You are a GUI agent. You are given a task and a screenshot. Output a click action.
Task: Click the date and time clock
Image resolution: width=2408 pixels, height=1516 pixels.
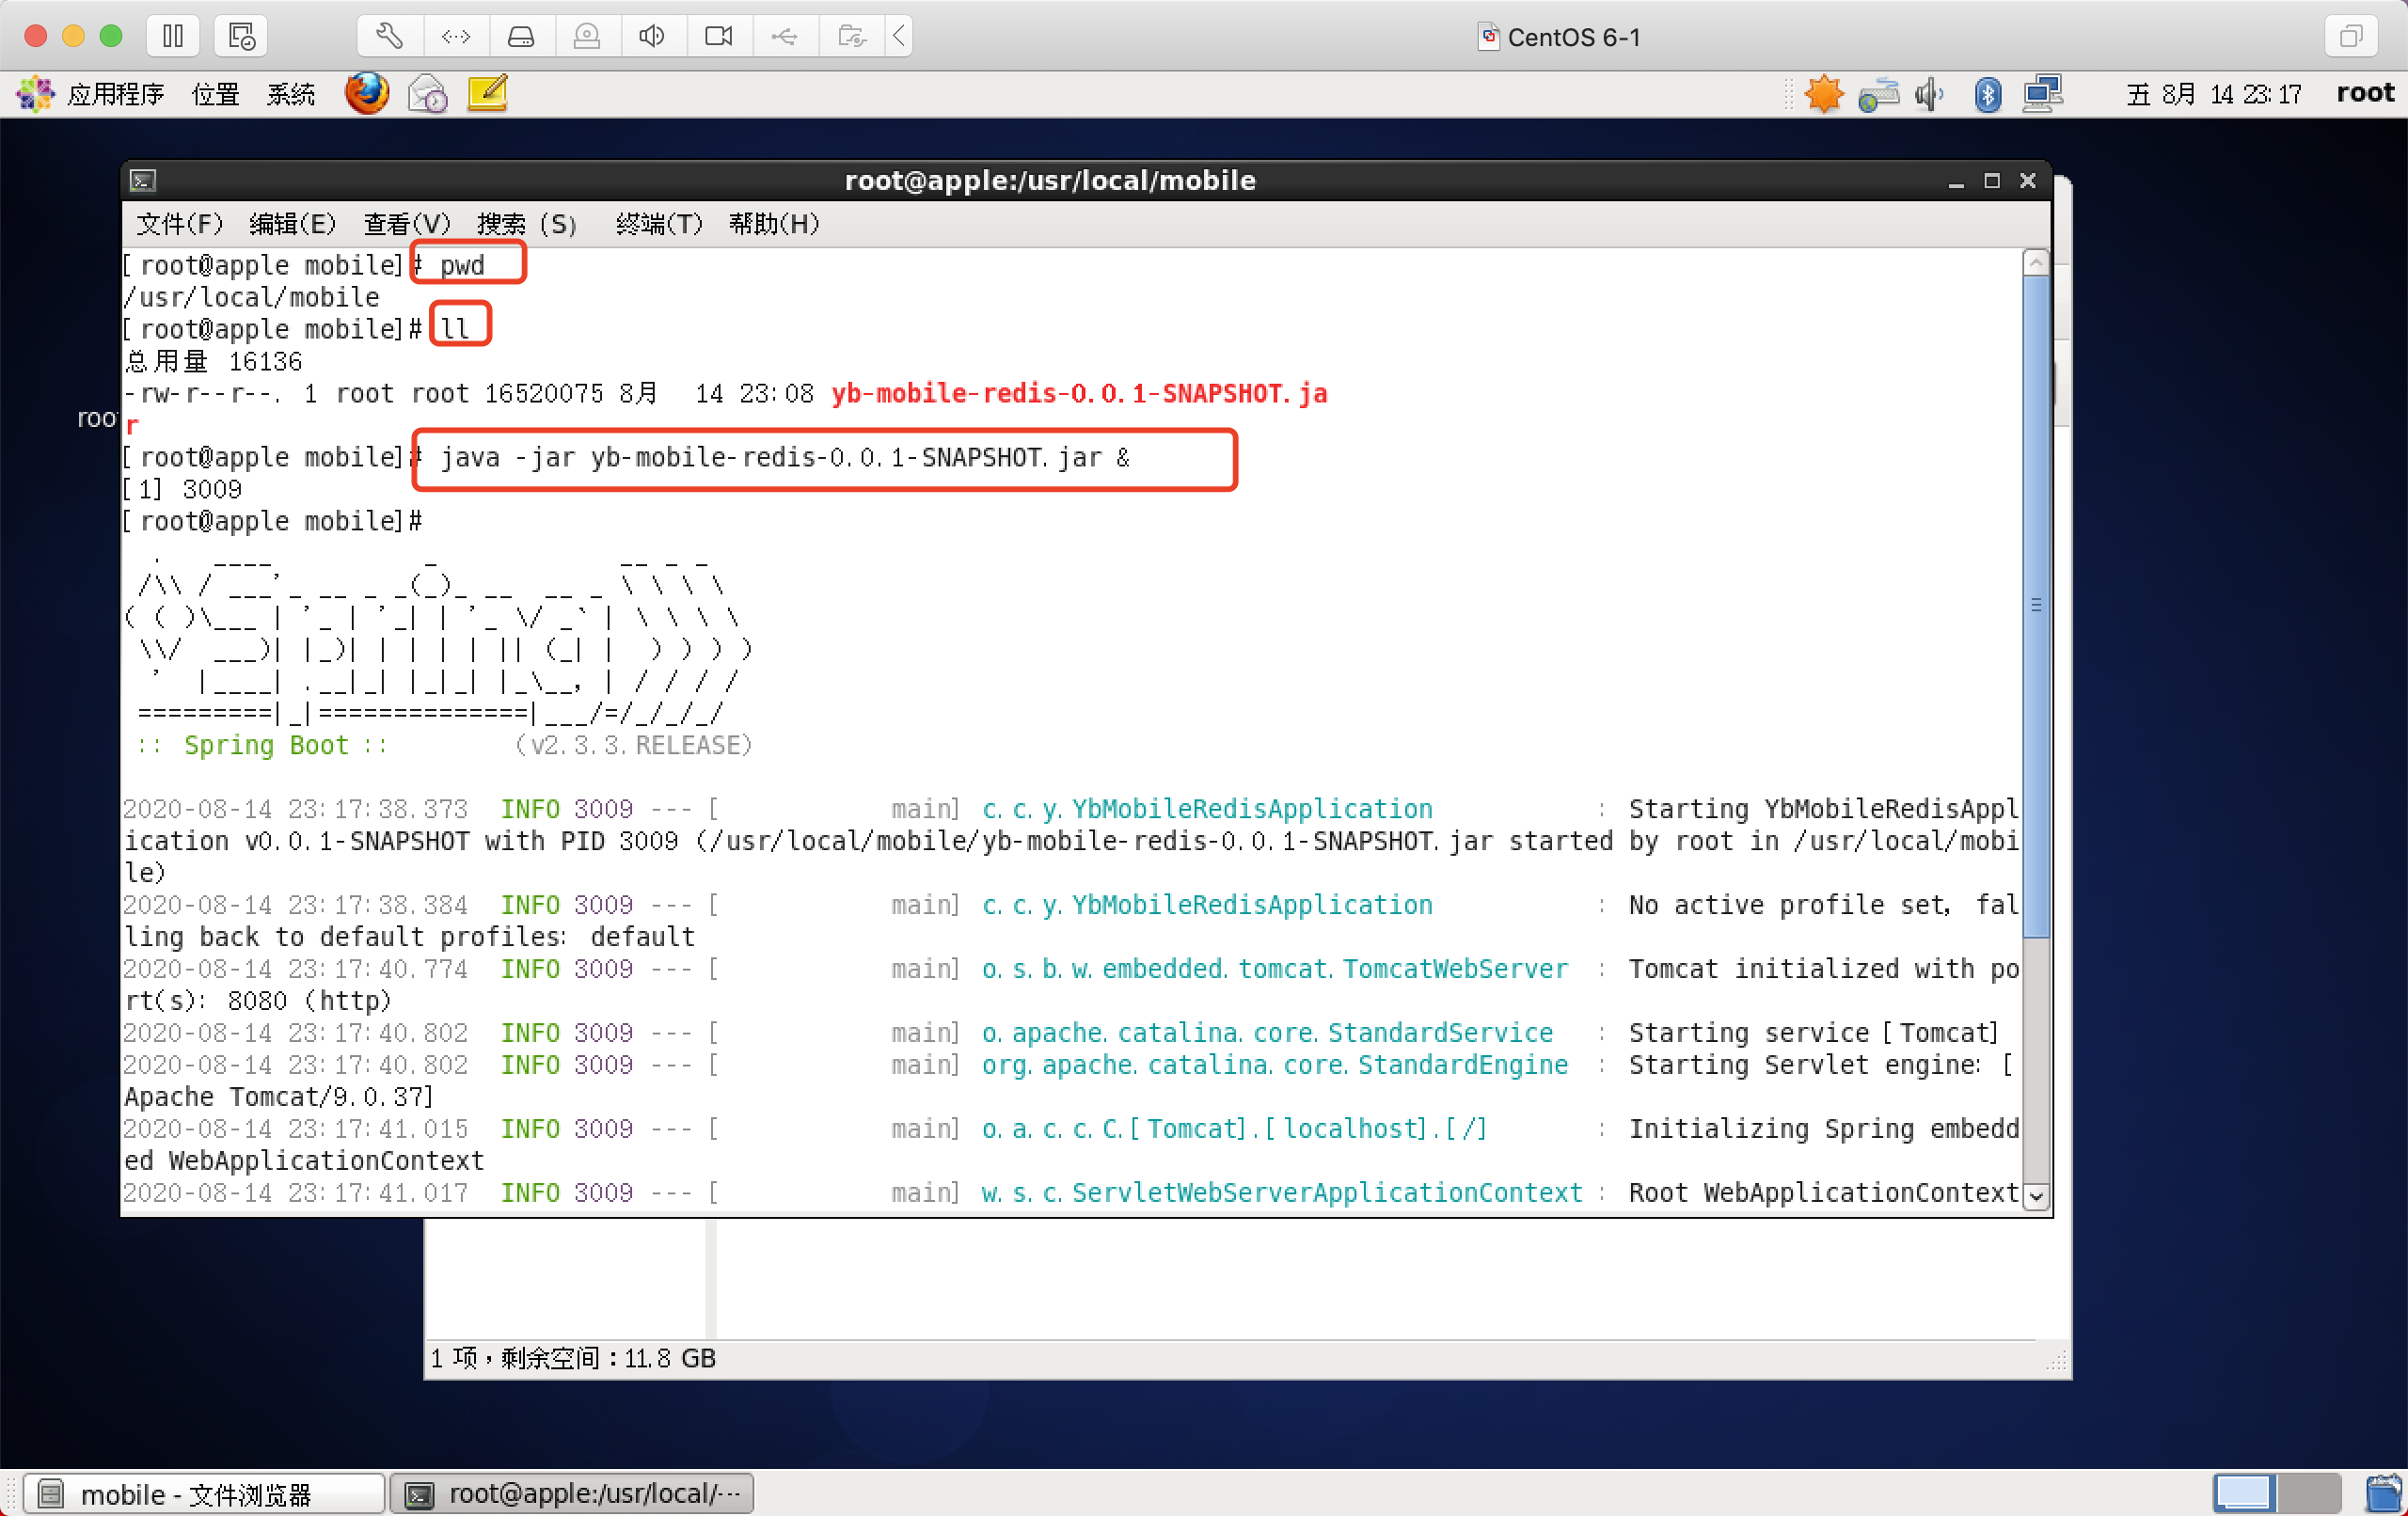click(x=2213, y=94)
